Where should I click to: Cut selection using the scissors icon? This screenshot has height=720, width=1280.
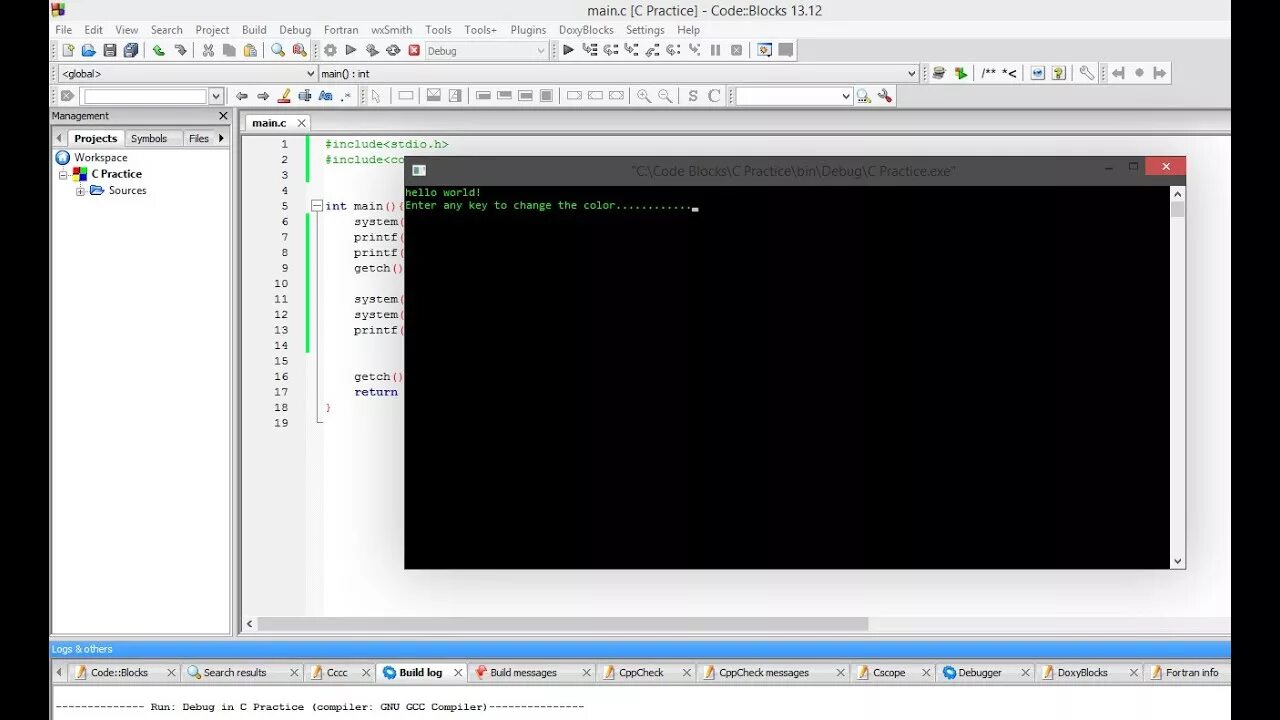[x=208, y=50]
